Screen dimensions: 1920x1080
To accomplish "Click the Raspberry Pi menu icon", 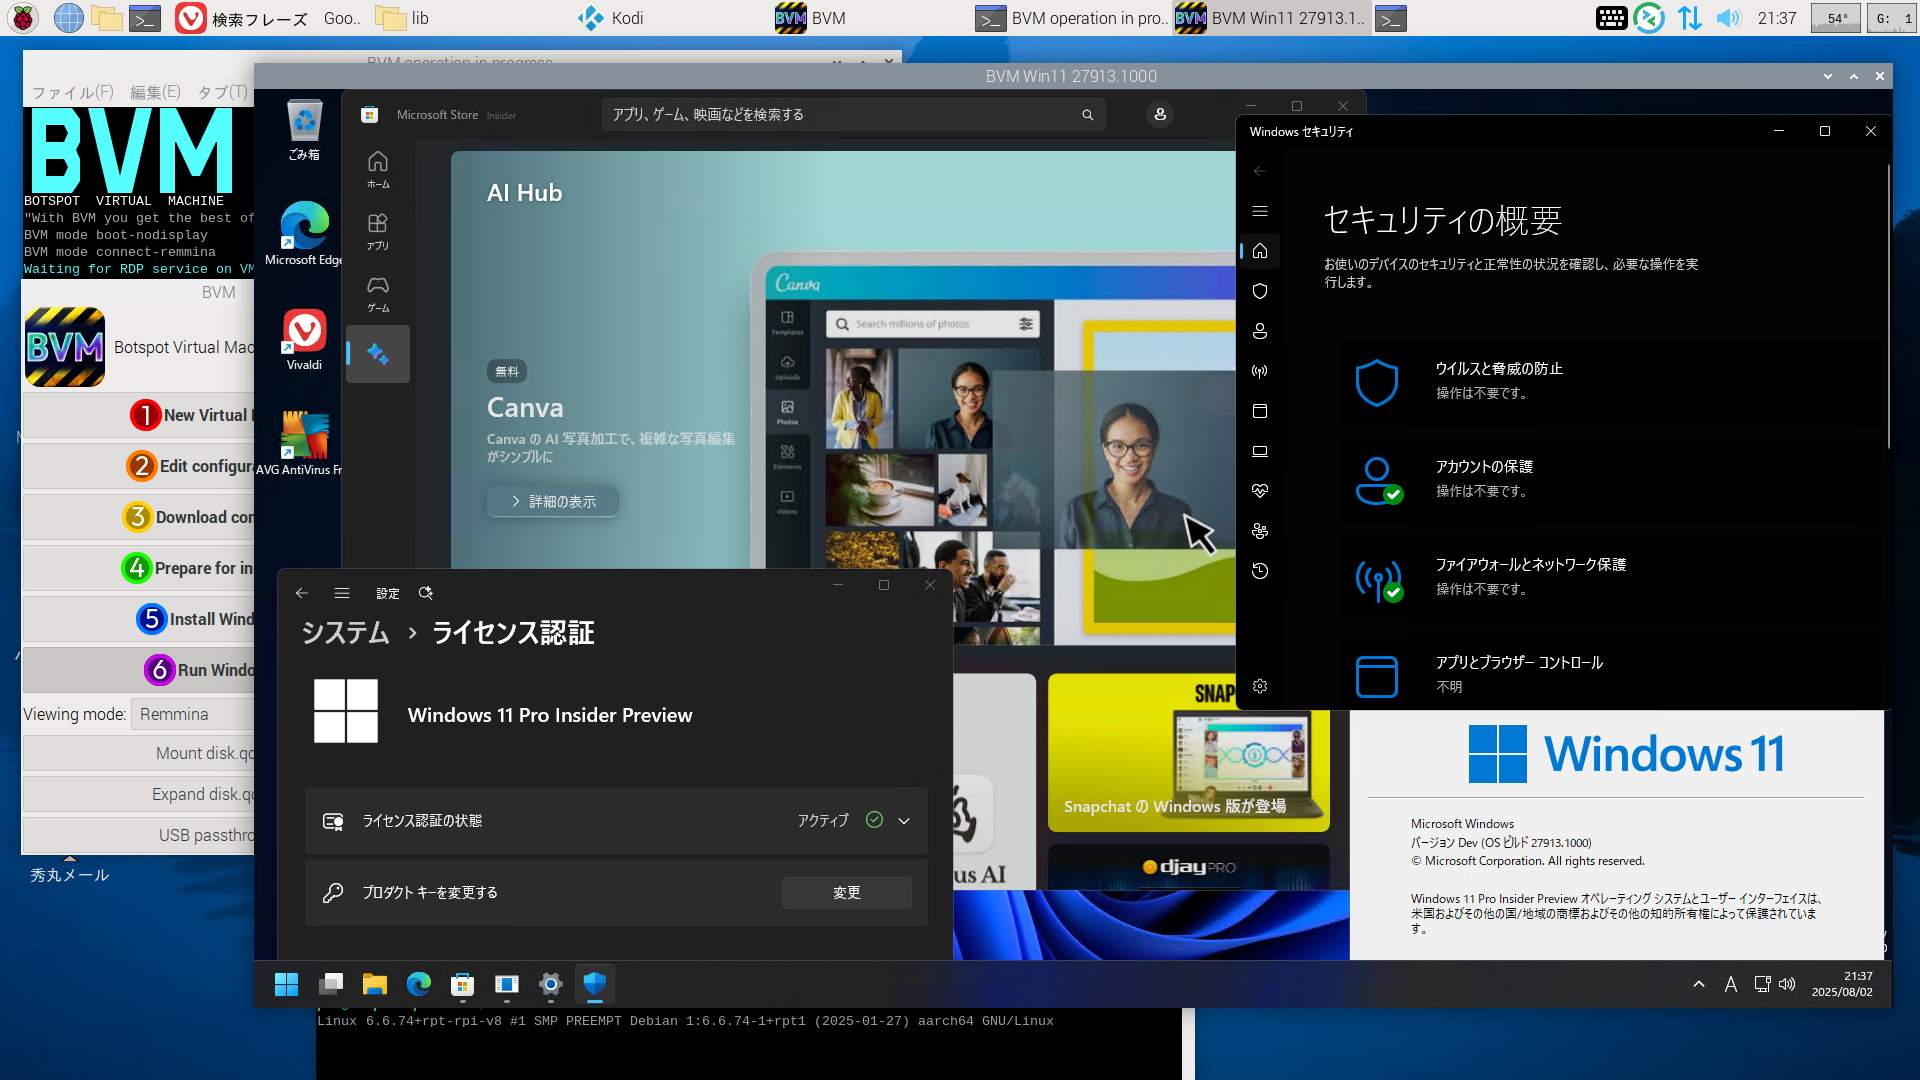I will click(23, 18).
